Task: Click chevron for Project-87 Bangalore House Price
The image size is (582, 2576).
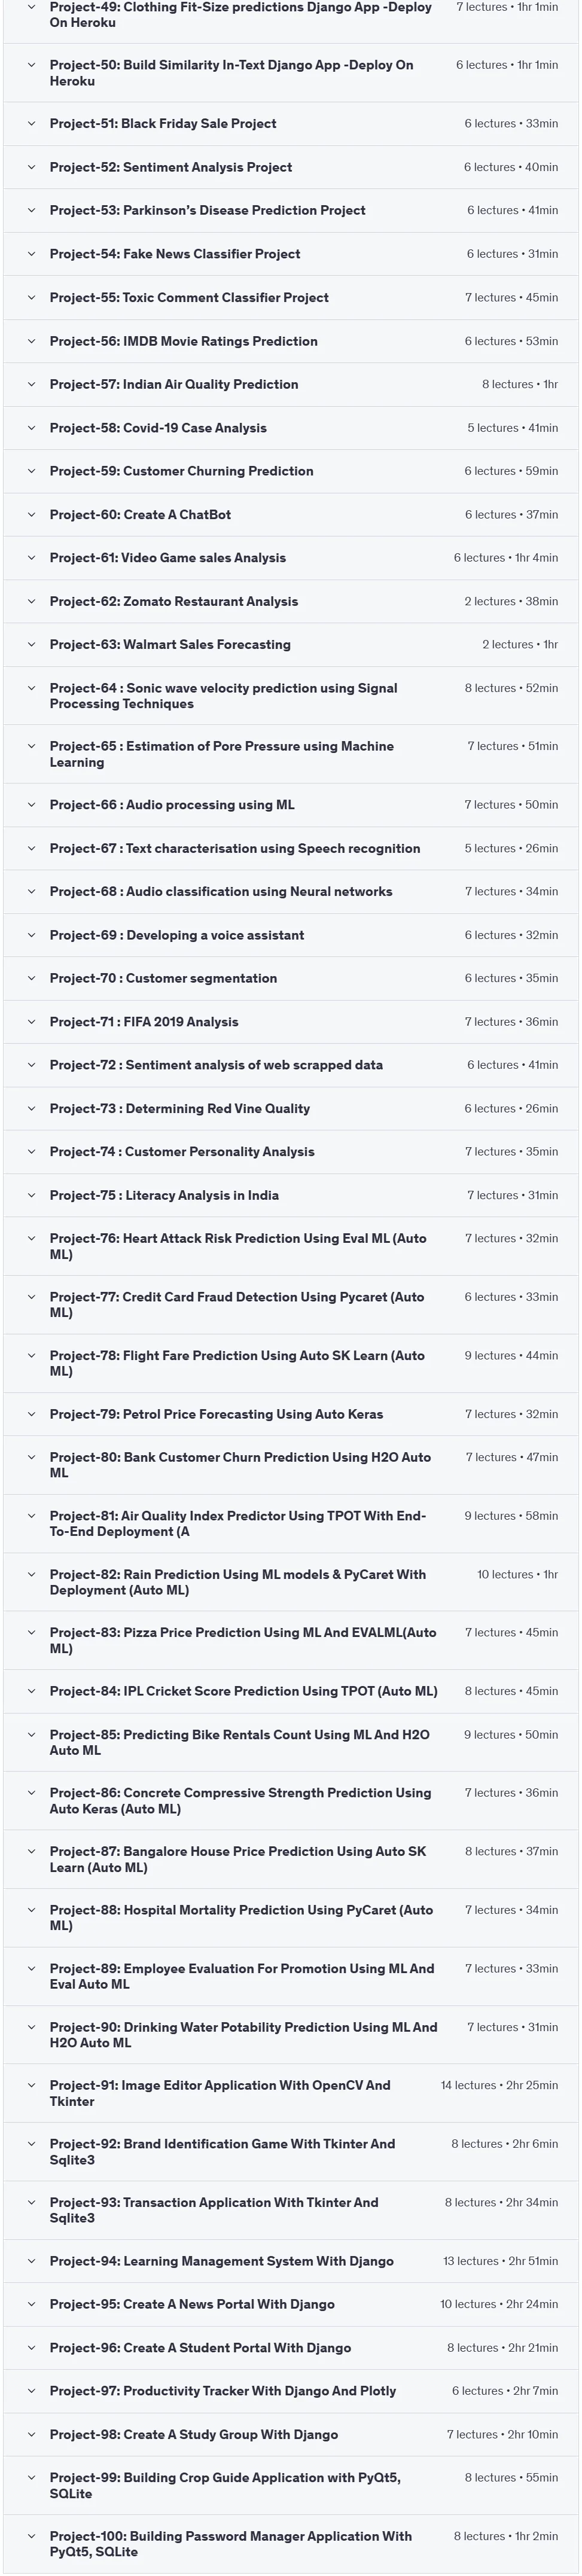Action: tap(31, 1852)
